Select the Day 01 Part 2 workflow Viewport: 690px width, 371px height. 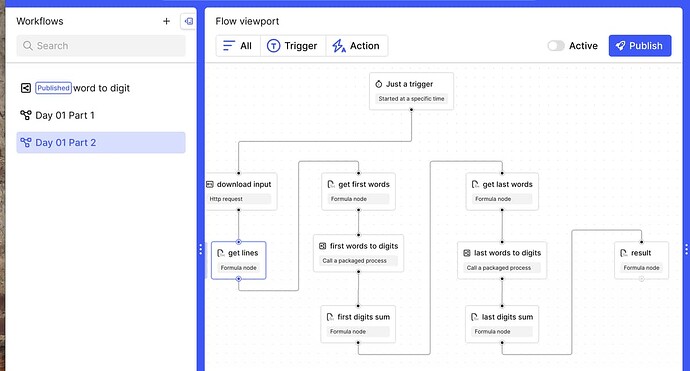point(101,143)
